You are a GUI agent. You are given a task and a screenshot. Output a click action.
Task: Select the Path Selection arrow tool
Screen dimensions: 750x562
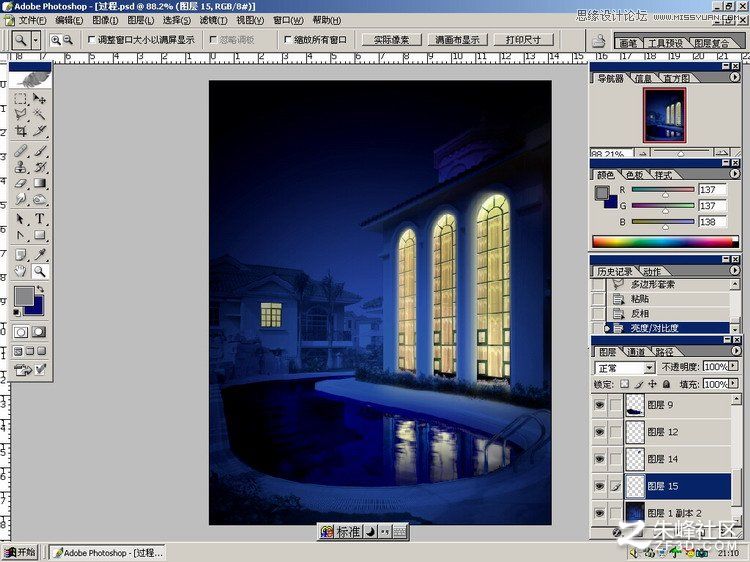[20, 219]
